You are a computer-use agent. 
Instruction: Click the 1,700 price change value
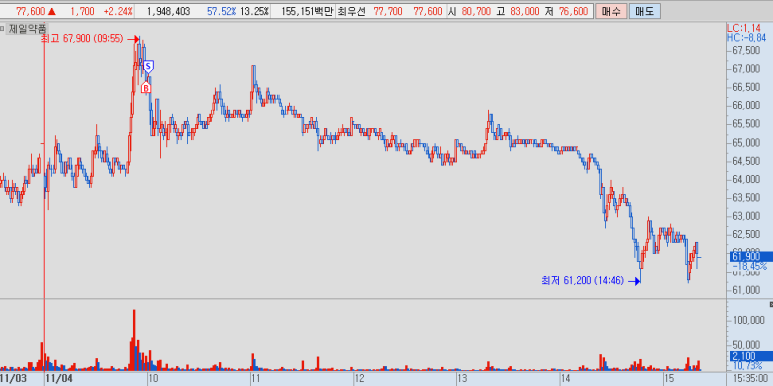click(82, 11)
